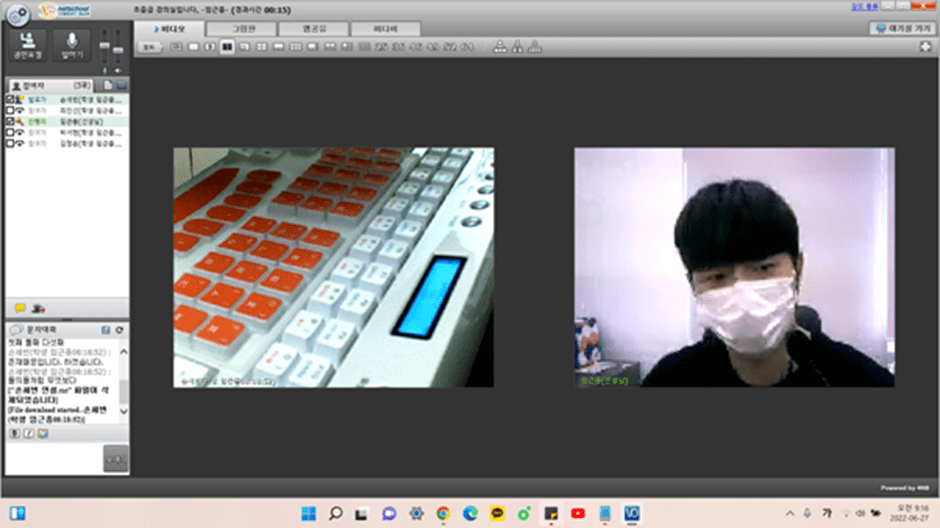Open the fourth tab 미디어

tap(385, 29)
